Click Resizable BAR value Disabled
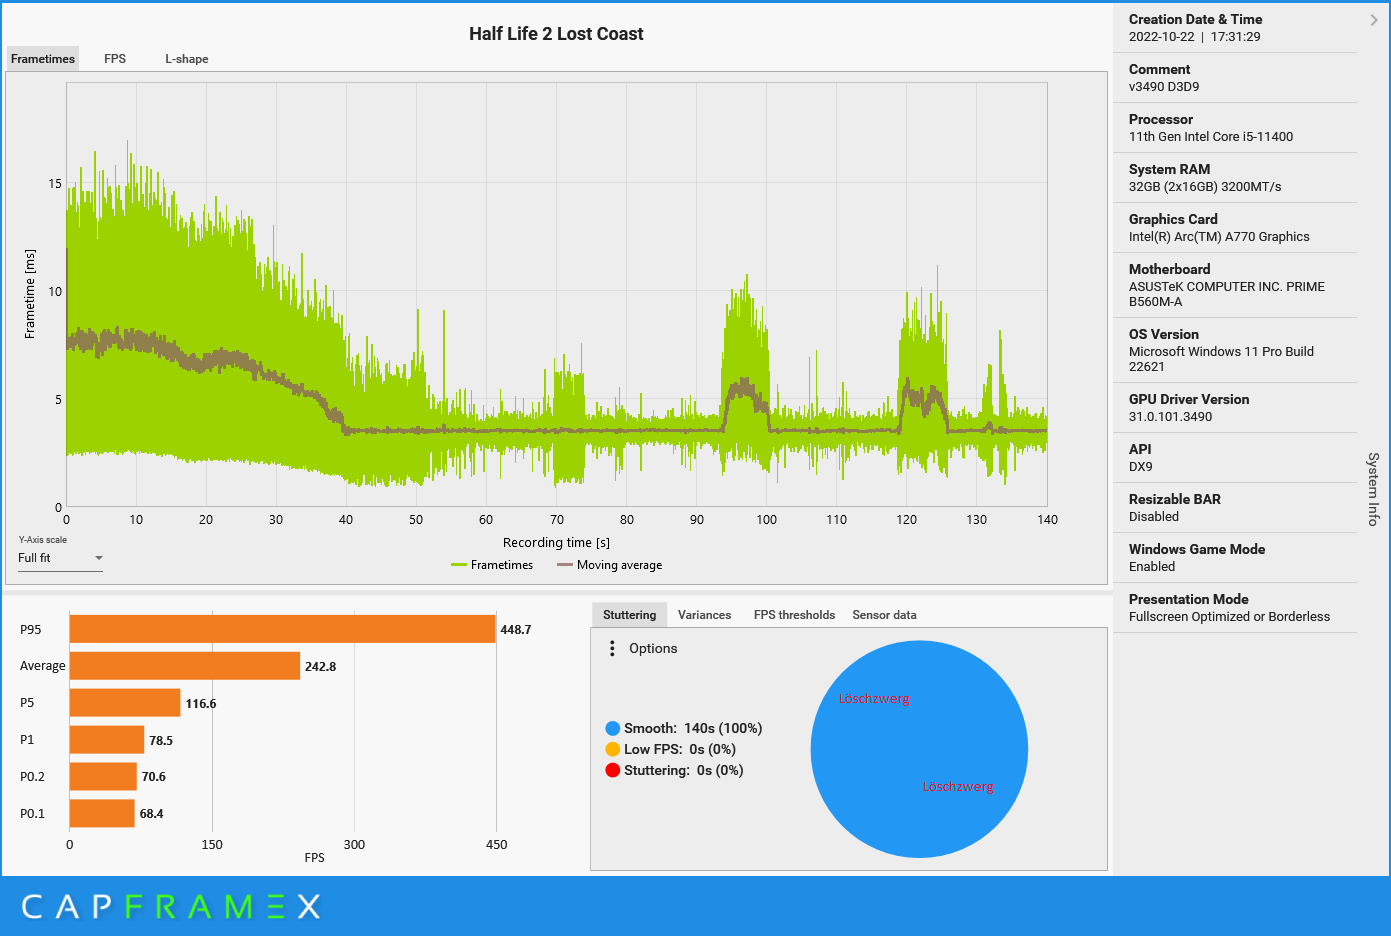 pyautogui.click(x=1154, y=517)
